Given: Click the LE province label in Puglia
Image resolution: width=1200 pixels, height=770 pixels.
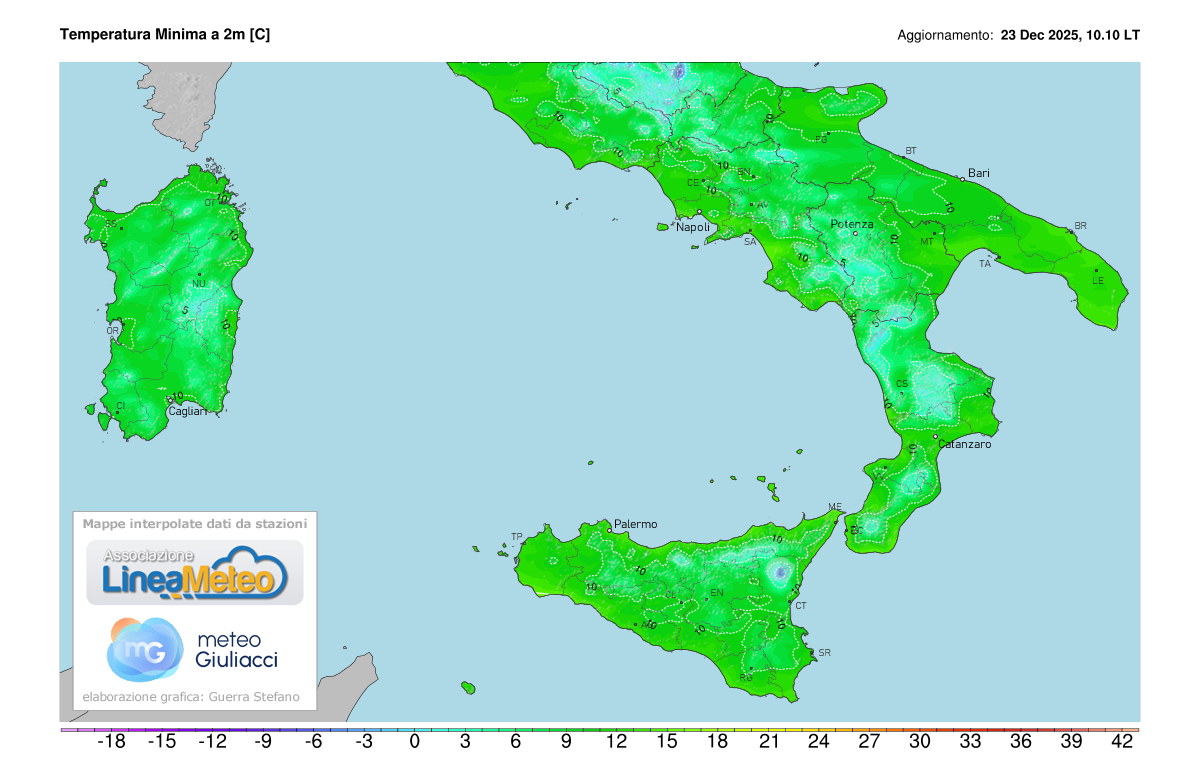Looking at the screenshot, I should click(x=1098, y=280).
